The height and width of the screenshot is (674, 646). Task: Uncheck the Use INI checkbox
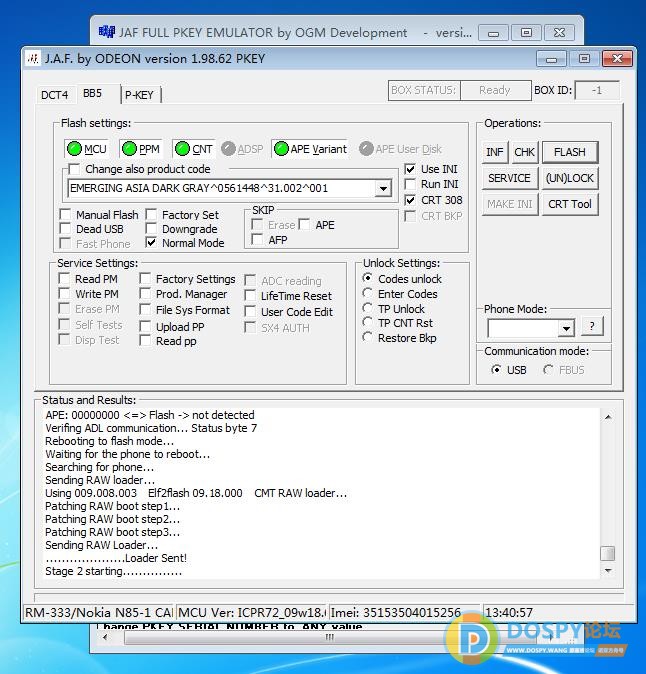point(411,169)
